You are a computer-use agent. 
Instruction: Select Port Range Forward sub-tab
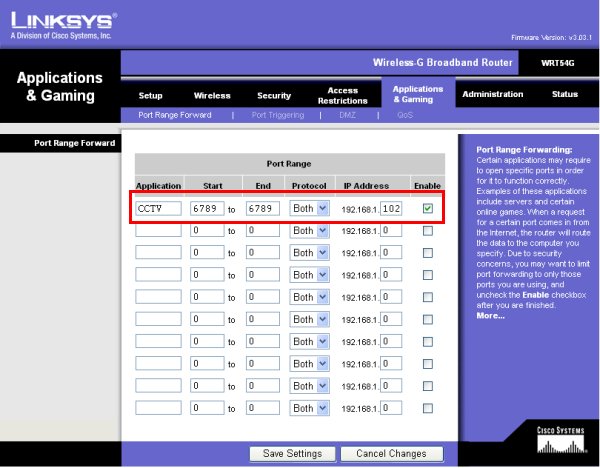tap(175, 115)
